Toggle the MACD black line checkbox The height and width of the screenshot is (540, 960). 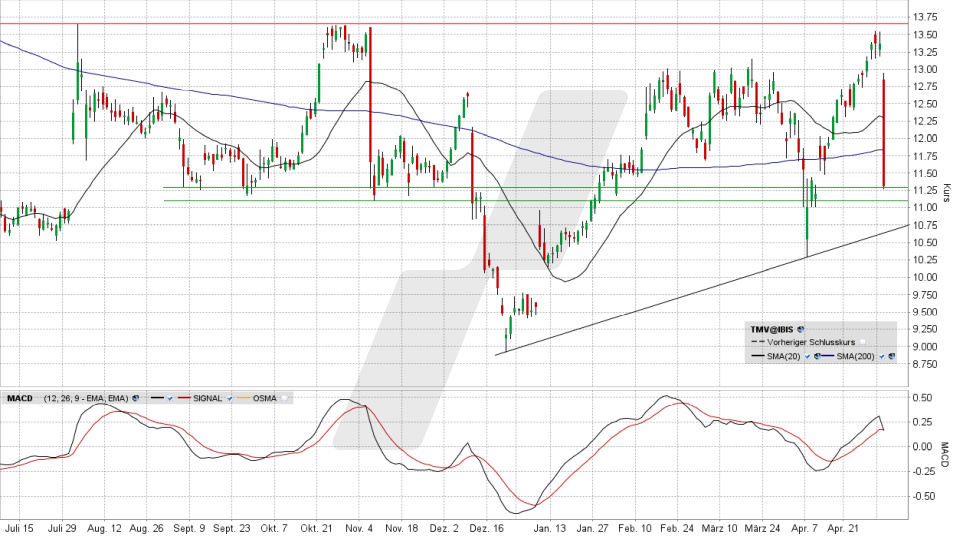pos(171,397)
